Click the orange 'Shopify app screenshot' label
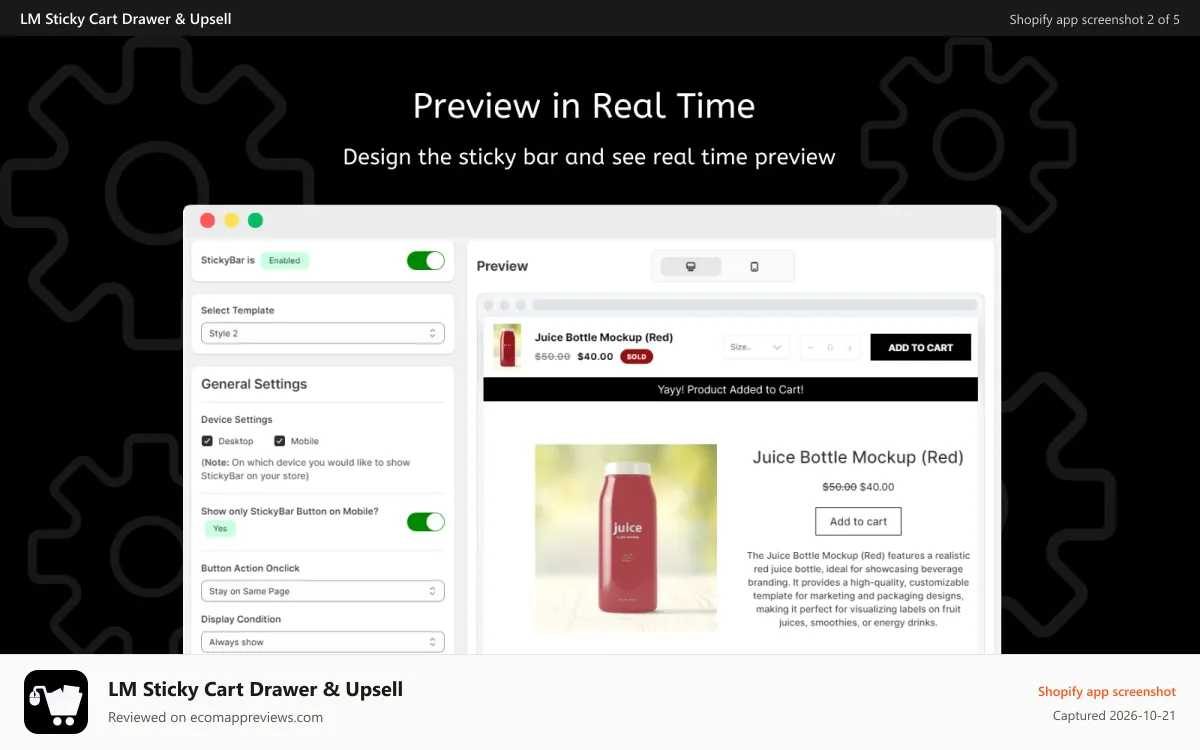The width and height of the screenshot is (1200, 750). [1107, 691]
